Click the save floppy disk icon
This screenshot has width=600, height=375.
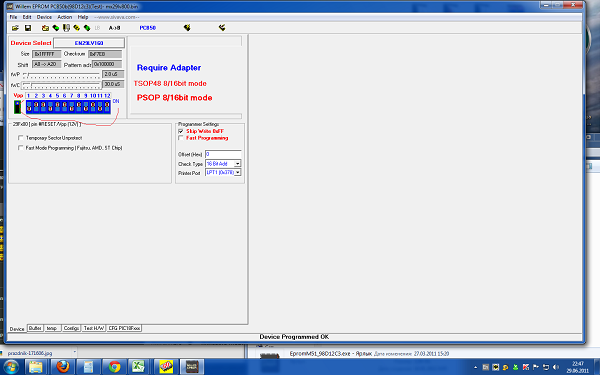pos(28,28)
